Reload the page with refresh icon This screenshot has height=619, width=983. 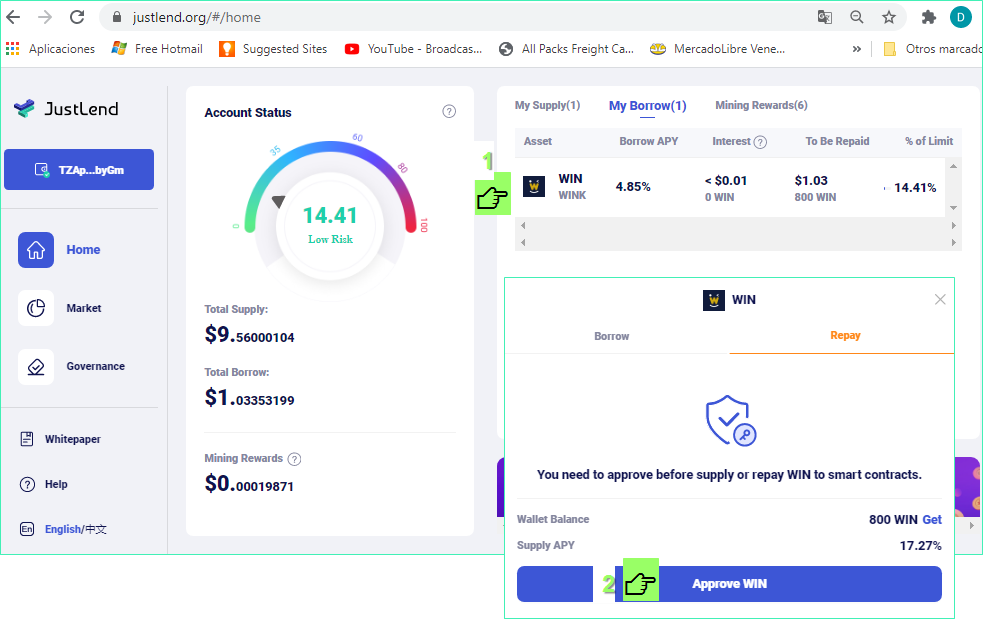[77, 17]
